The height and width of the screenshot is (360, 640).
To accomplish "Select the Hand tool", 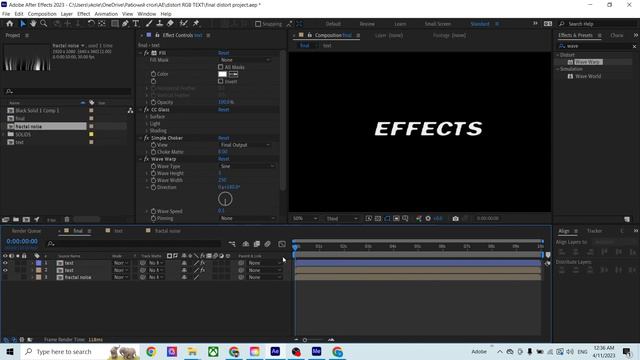I will 33,24.
